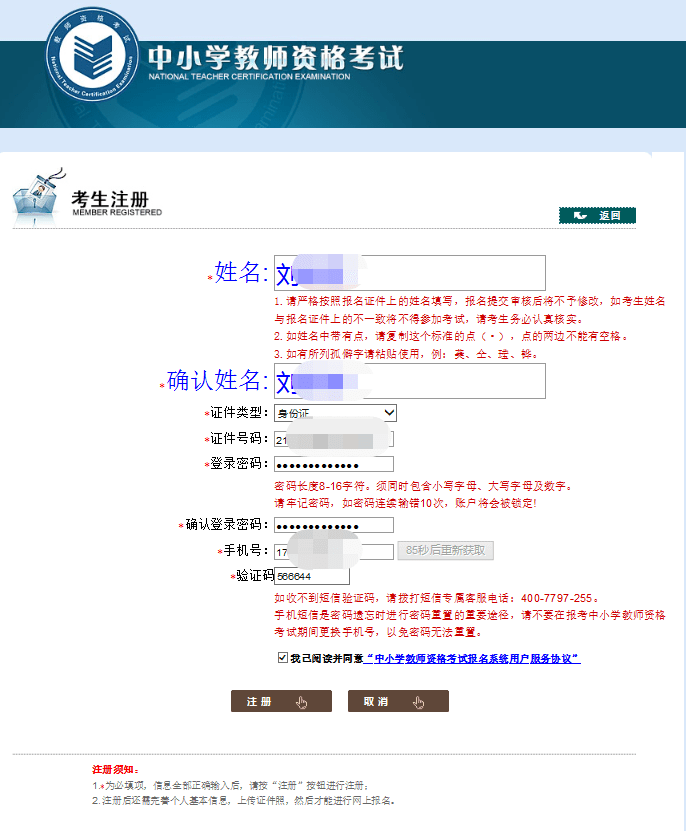This screenshot has width=686, height=831.
Task: Click the 如姓名中带有点 name hint line
Action: click(452, 337)
